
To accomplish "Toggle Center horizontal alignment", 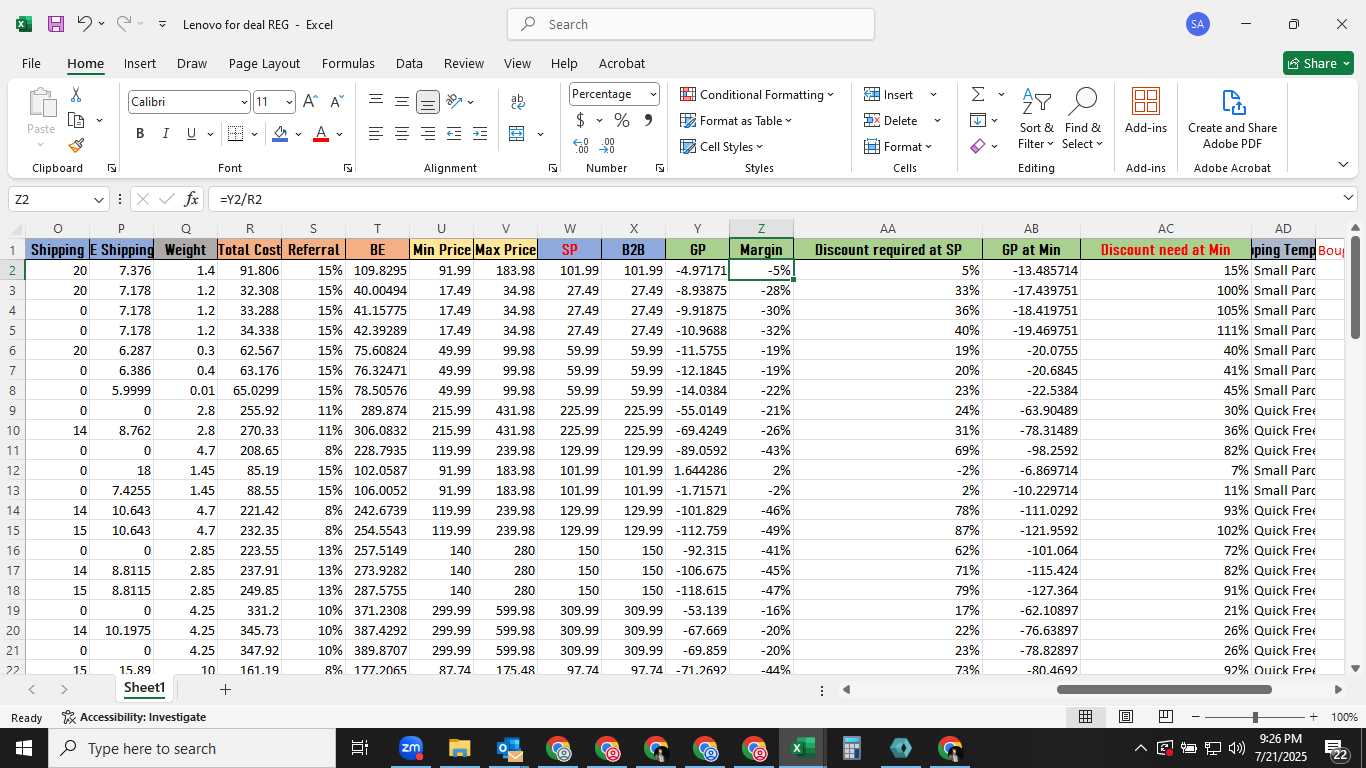I will pos(402,134).
